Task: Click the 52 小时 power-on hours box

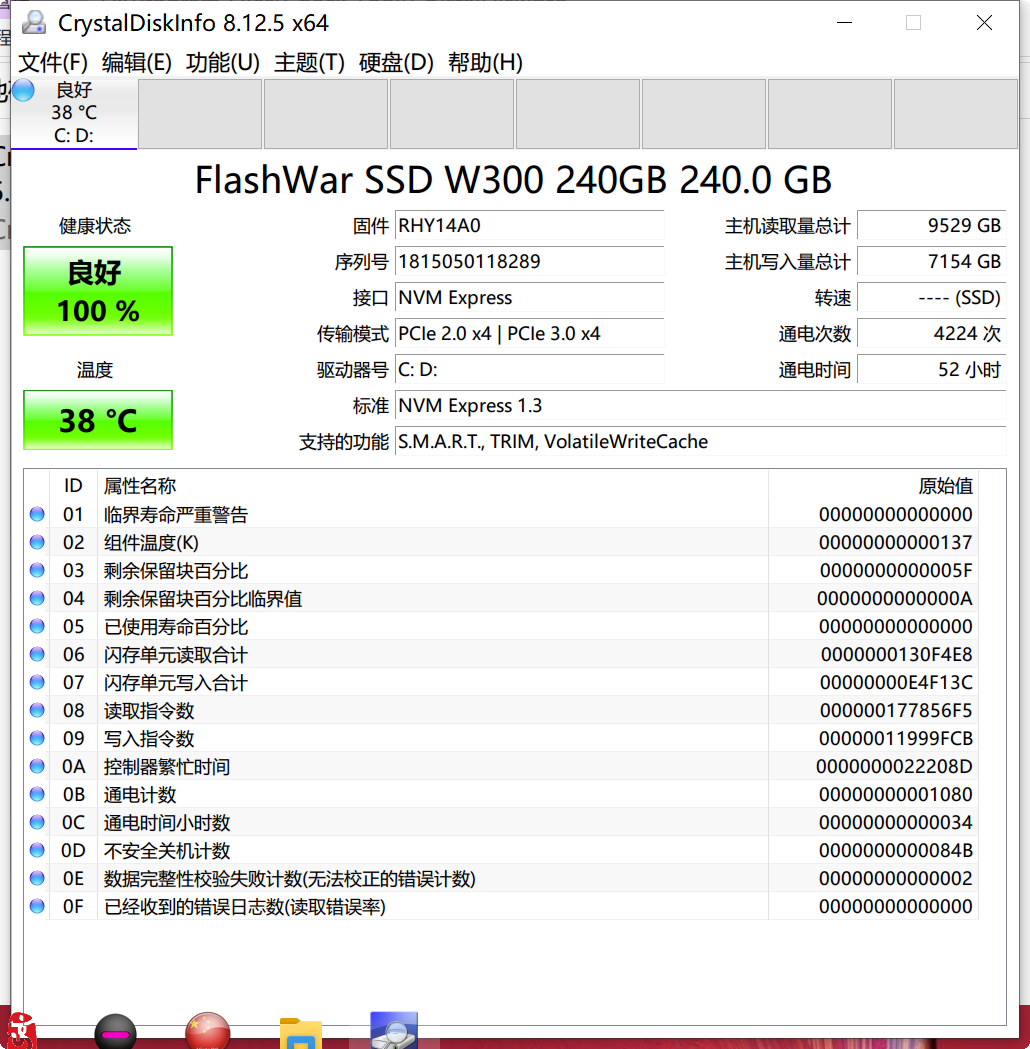Action: click(x=932, y=369)
